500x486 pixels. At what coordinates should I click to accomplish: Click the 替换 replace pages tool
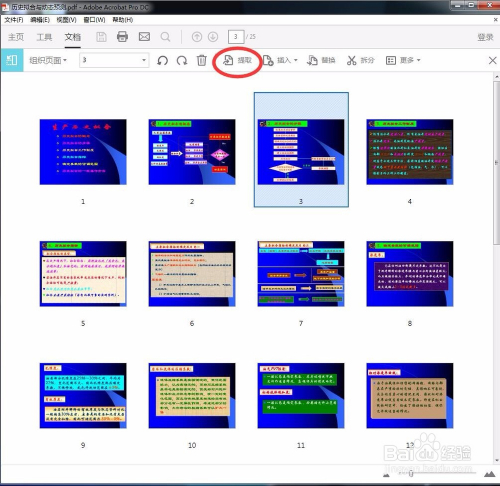[321, 60]
